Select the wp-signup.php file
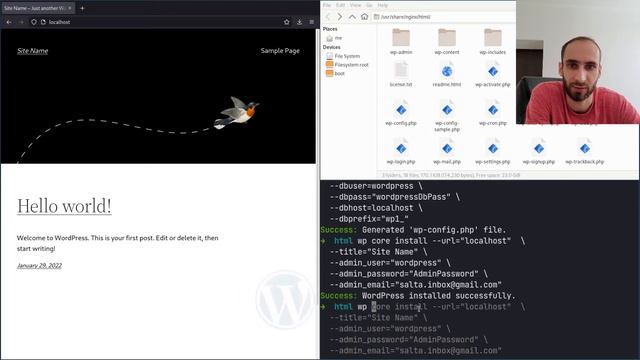 coord(539,152)
